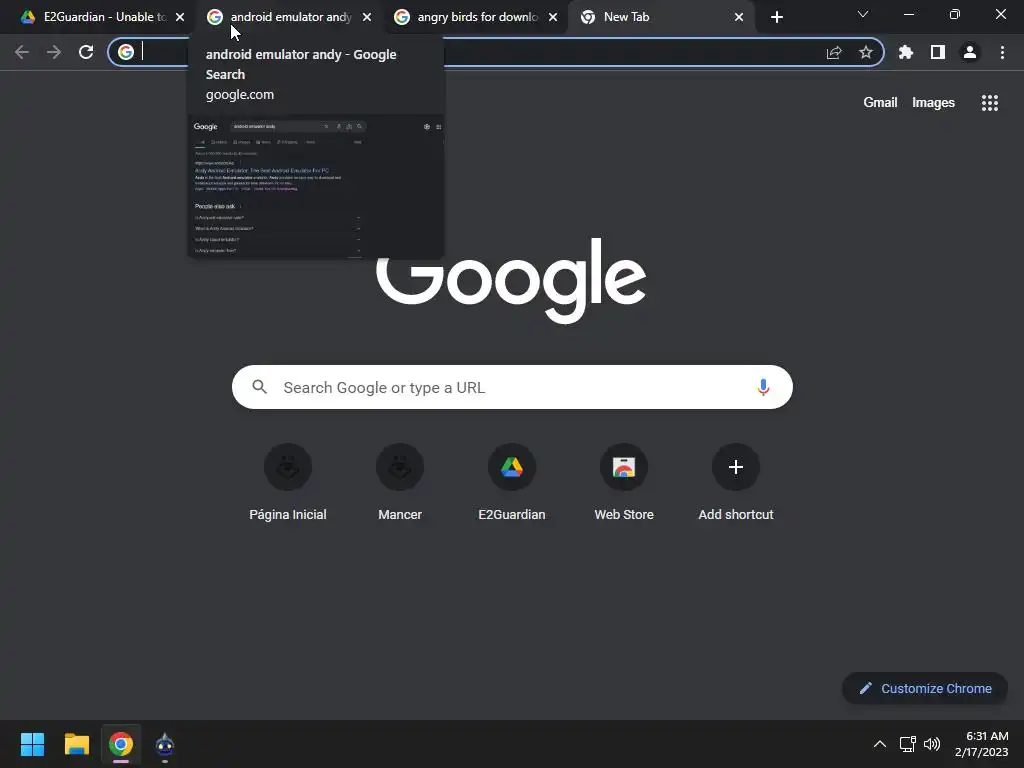This screenshot has width=1024, height=768.
Task: Open the Google apps grid
Action: coord(990,103)
